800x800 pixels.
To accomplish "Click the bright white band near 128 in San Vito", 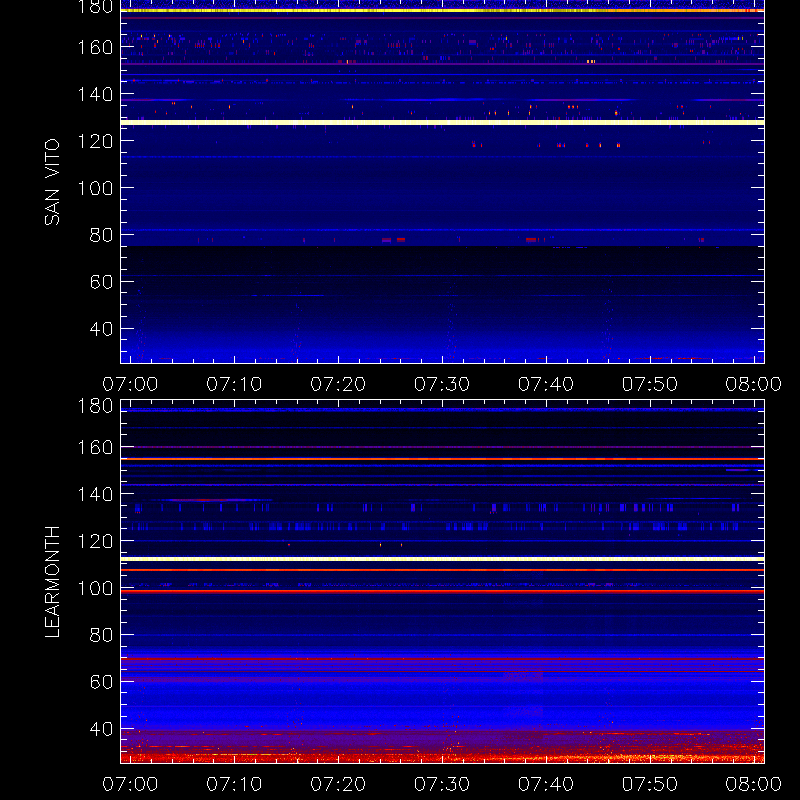I will pos(442,122).
